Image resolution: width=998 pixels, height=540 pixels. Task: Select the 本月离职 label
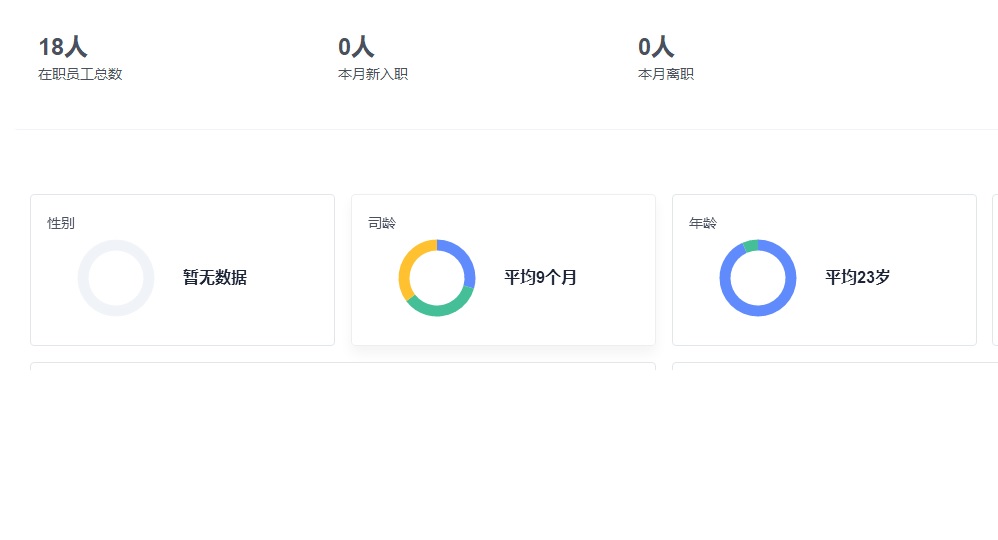tap(666, 75)
